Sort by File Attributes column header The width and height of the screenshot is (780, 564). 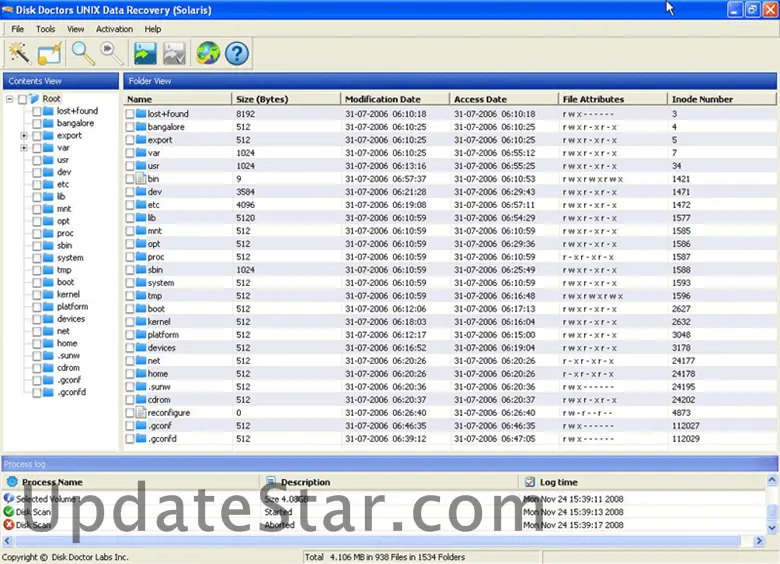613,99
